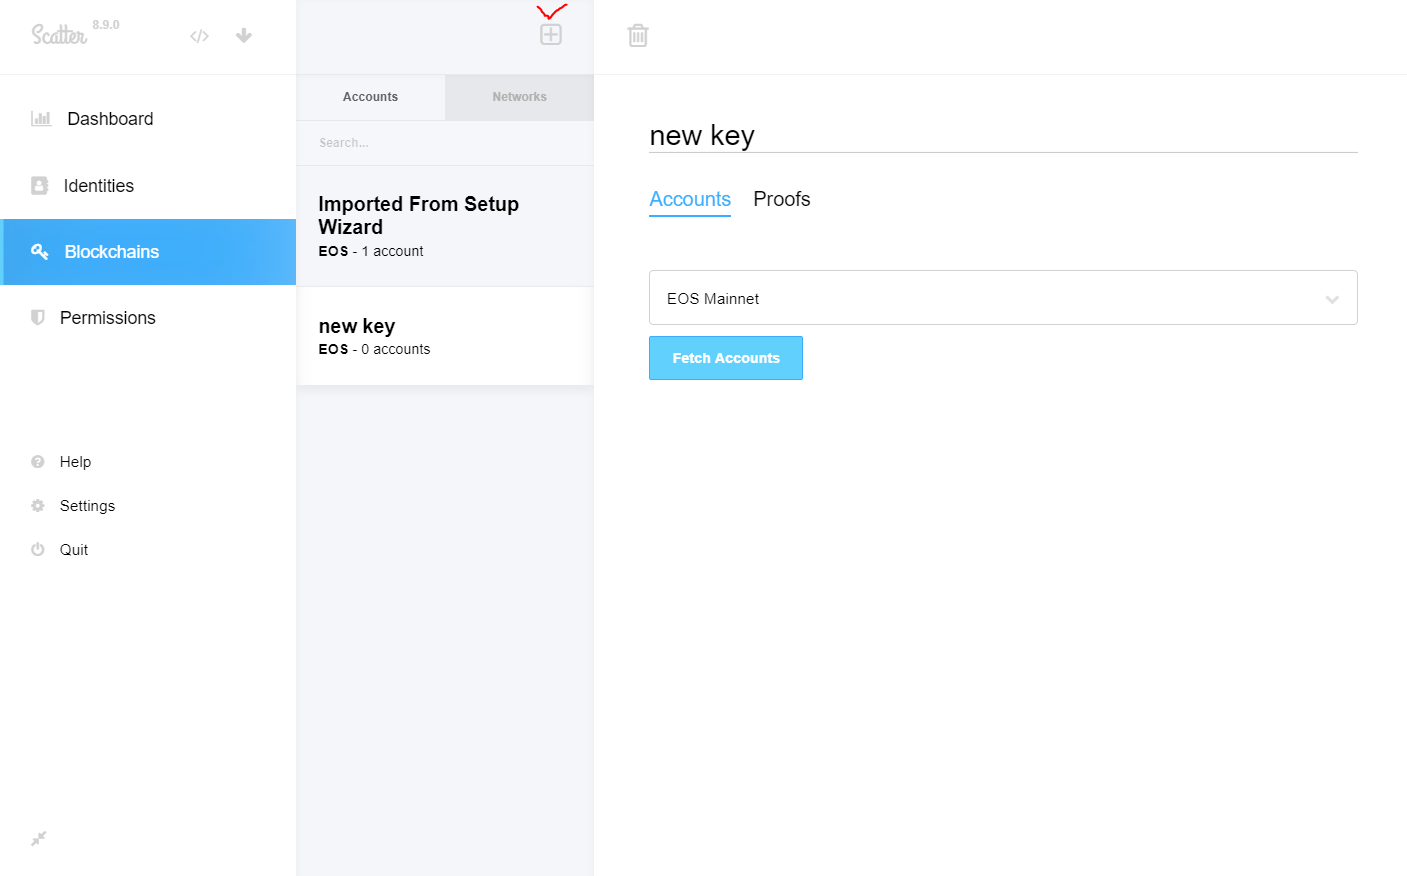Viewport: 1407px width, 876px height.
Task: Select the 'new key' list entry
Action: (445, 336)
